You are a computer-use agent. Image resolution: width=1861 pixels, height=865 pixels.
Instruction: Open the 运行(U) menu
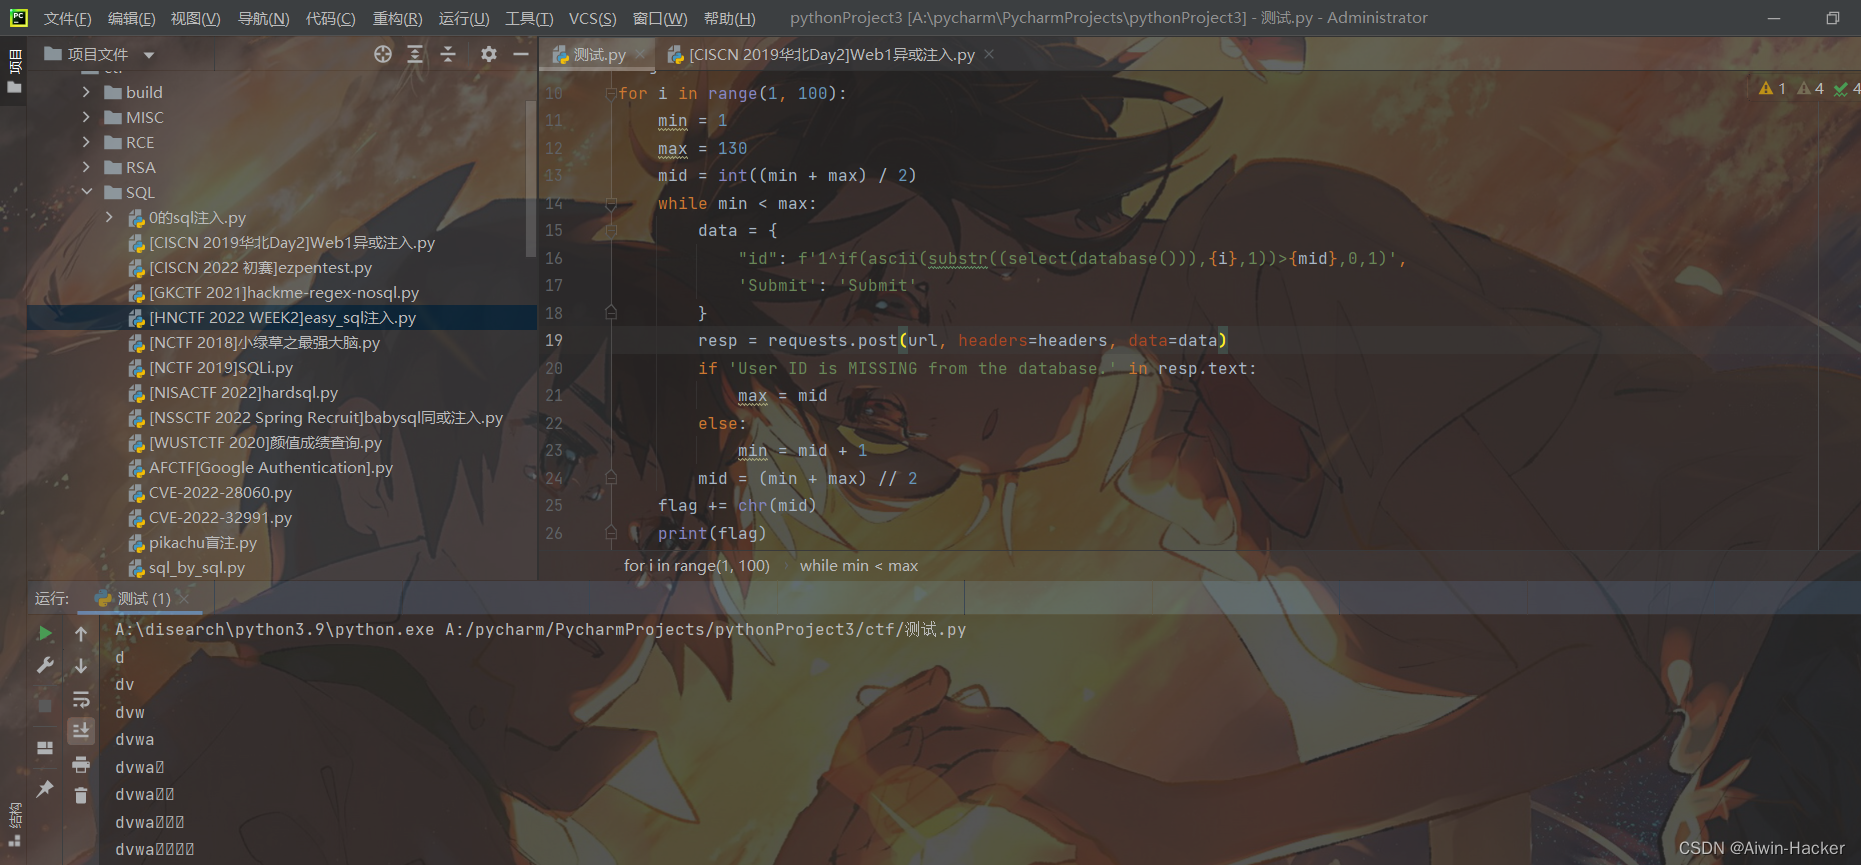[x=464, y=18]
